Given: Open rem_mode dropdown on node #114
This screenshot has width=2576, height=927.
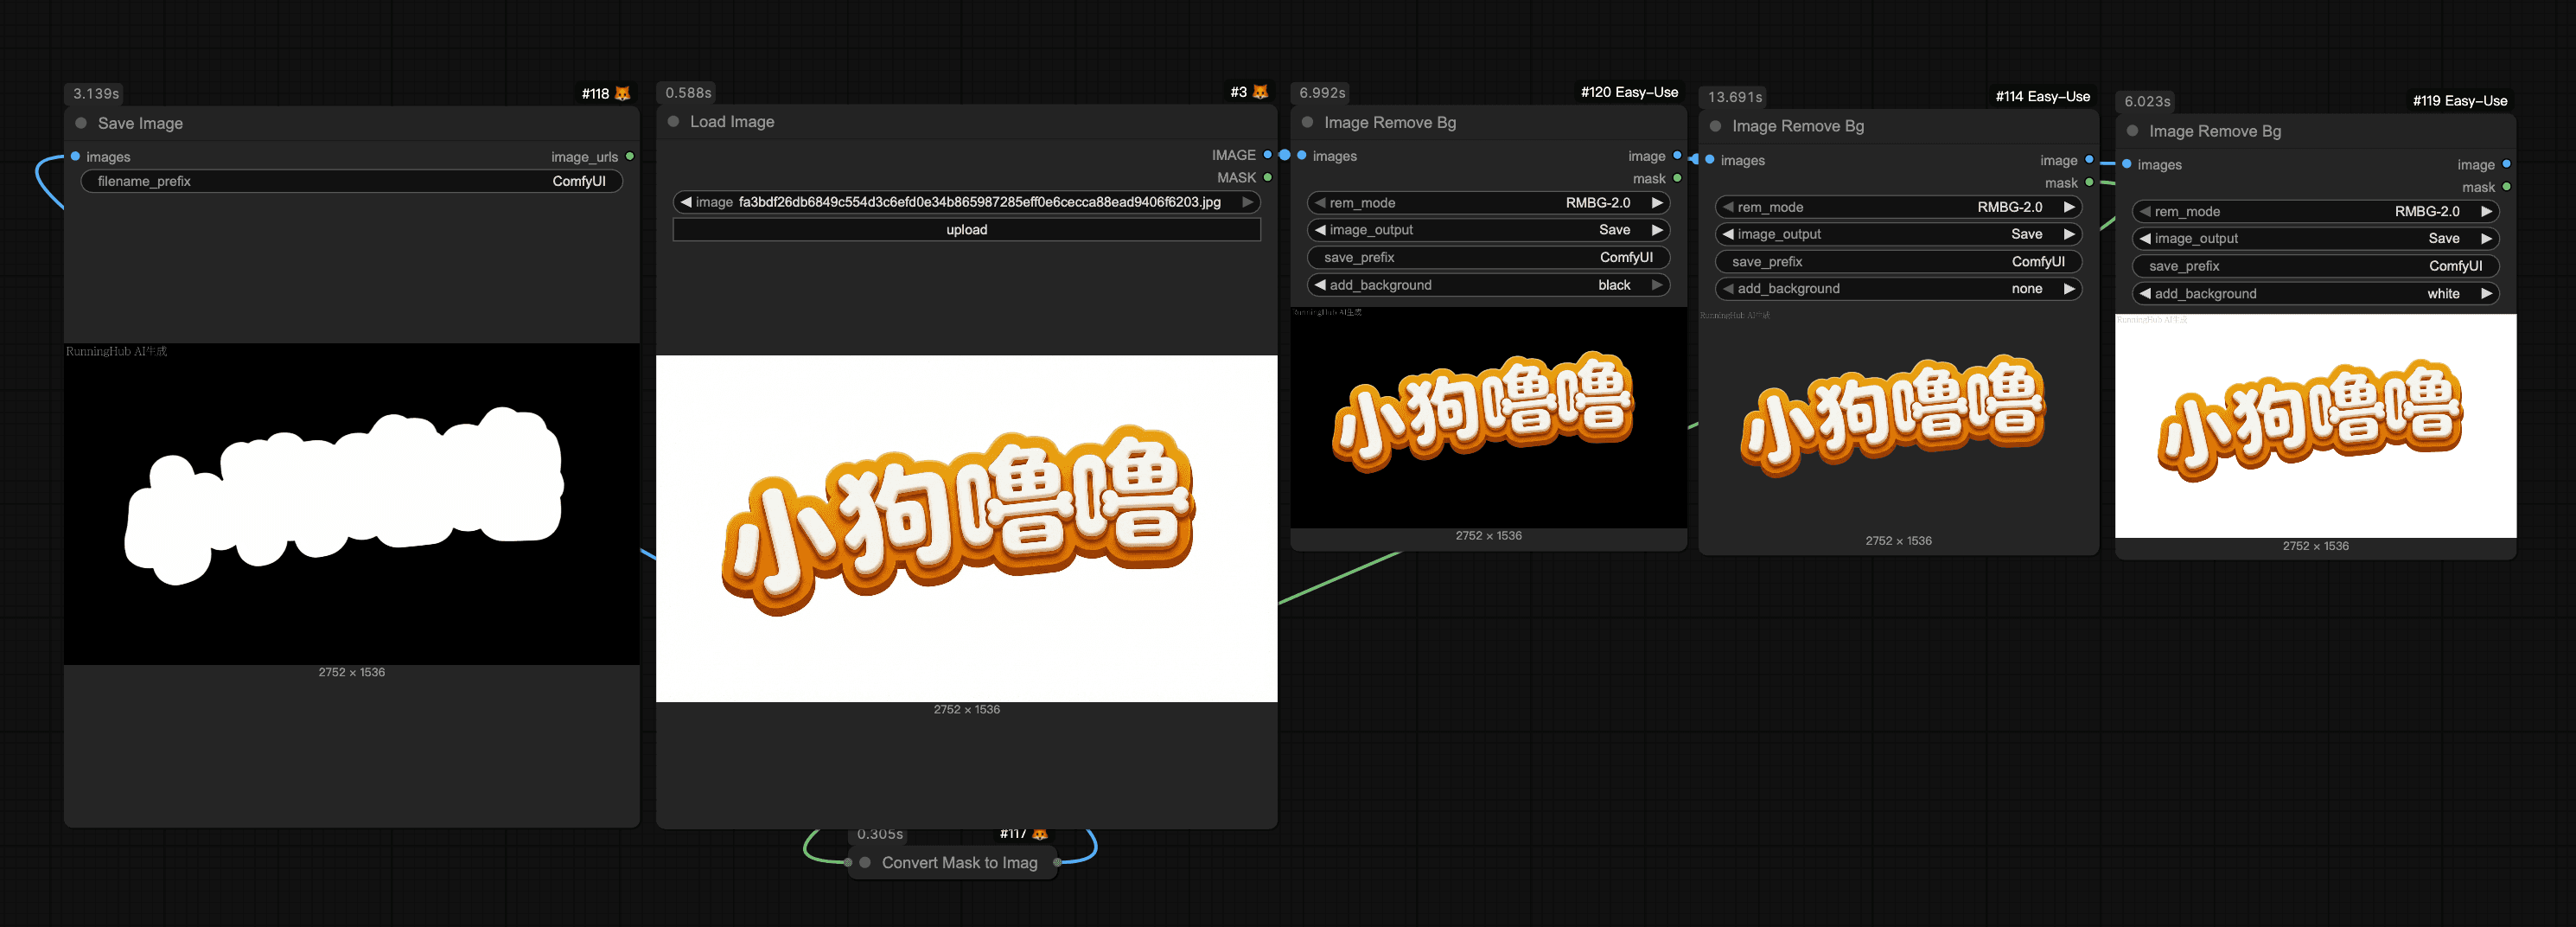Looking at the screenshot, I should pos(1898,207).
